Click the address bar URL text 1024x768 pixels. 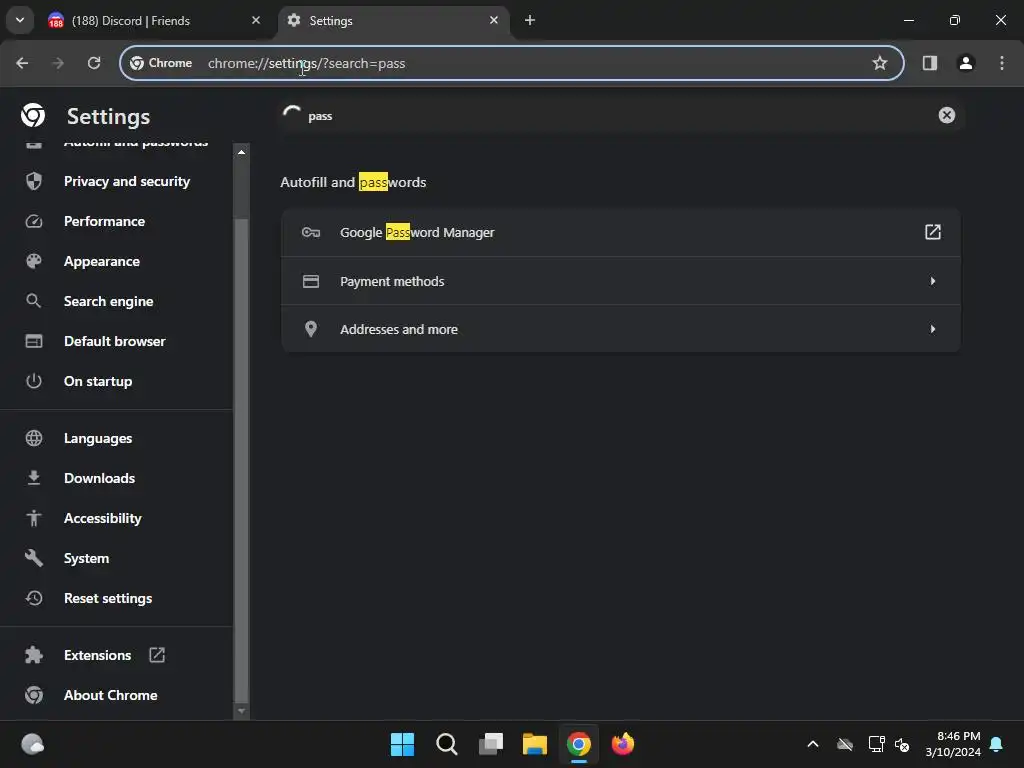pyautogui.click(x=306, y=63)
